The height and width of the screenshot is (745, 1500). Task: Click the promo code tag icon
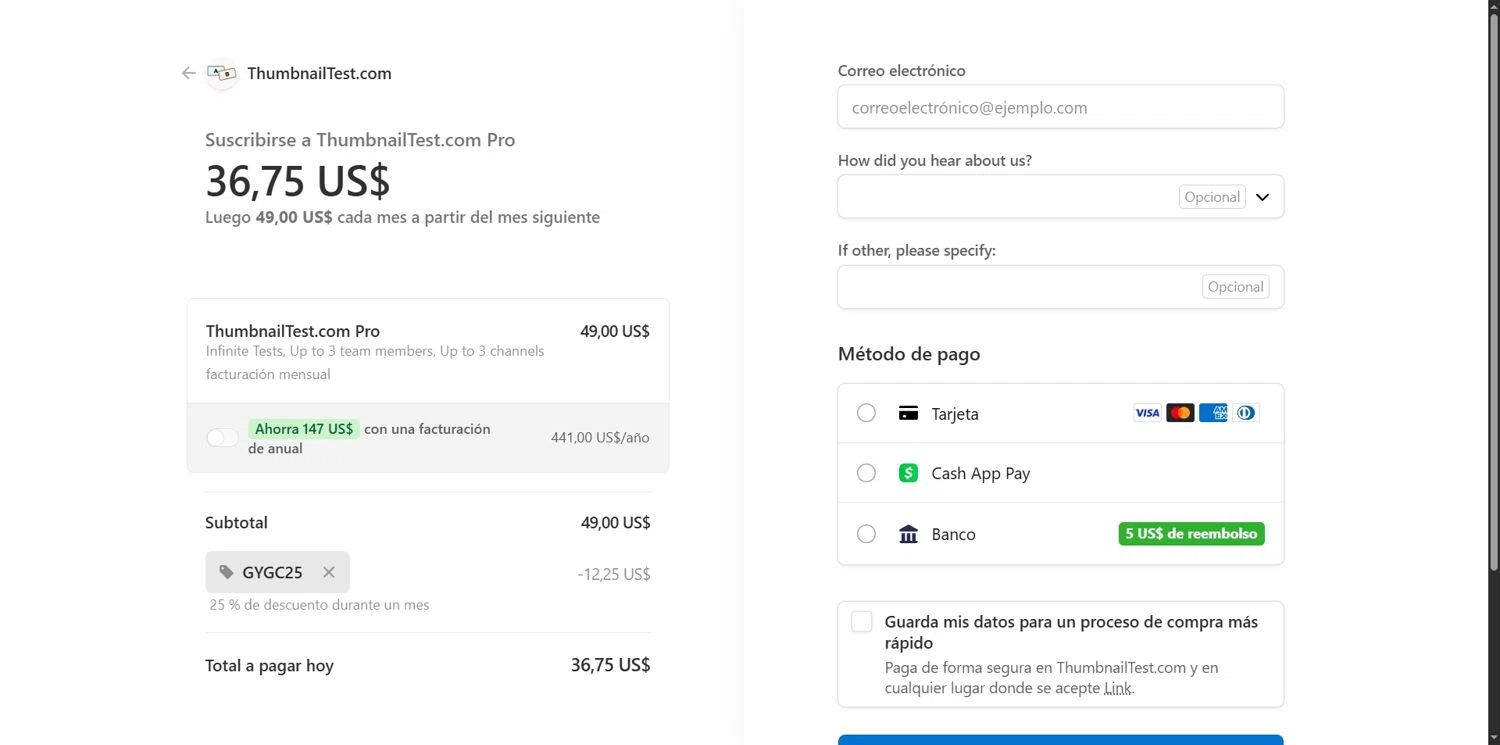click(227, 573)
